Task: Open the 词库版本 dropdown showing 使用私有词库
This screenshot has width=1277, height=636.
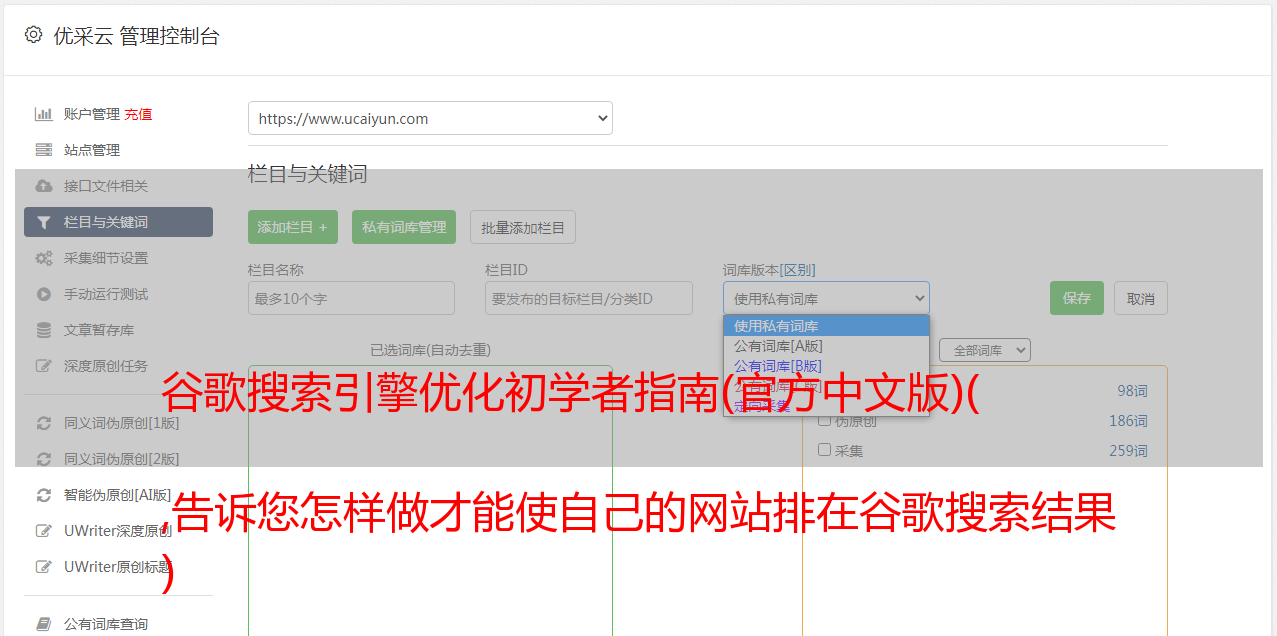Action: pyautogui.click(x=826, y=298)
